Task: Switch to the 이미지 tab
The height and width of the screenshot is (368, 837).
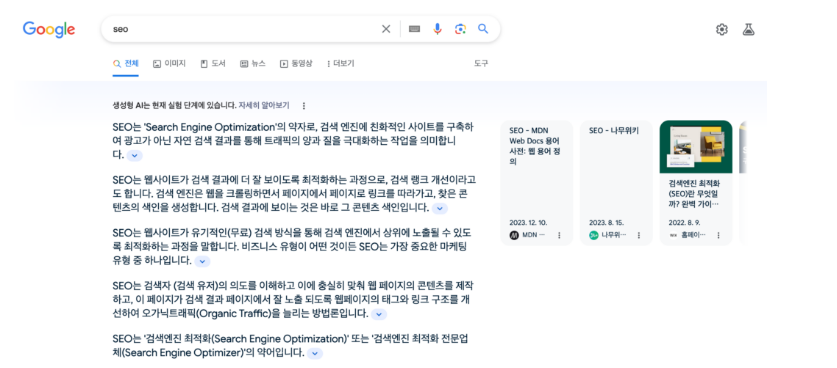Action: pos(169,64)
